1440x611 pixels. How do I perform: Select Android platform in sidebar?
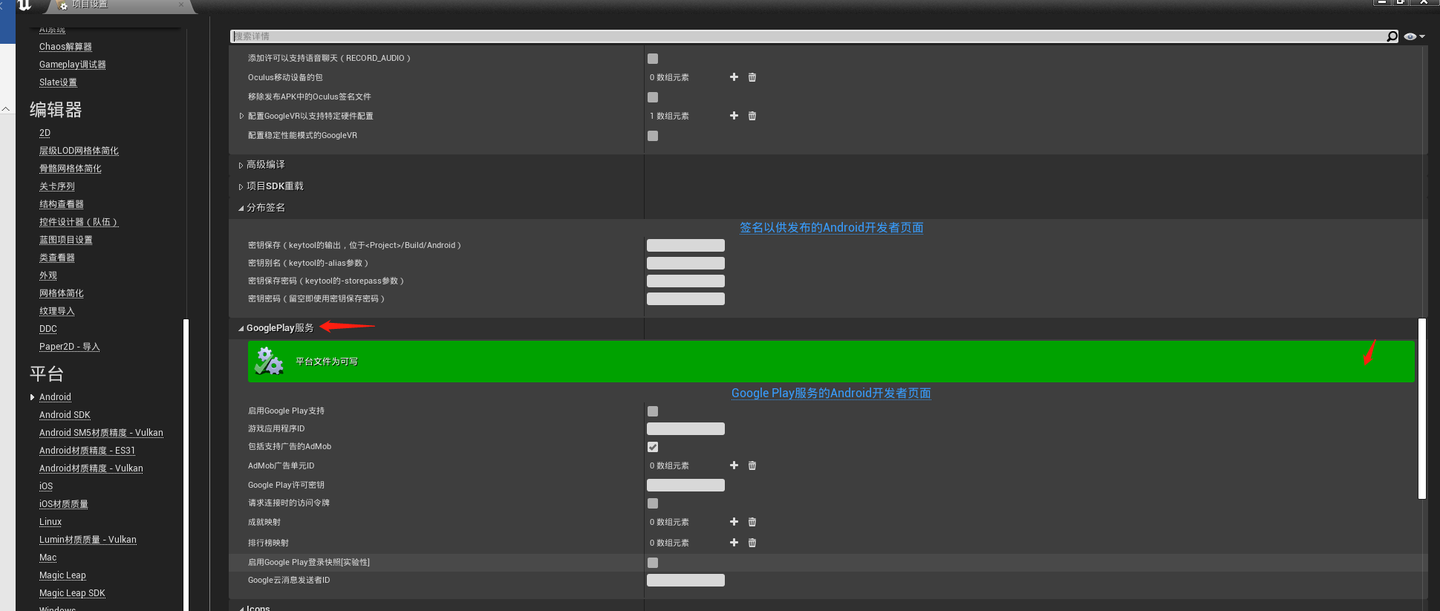(x=55, y=397)
